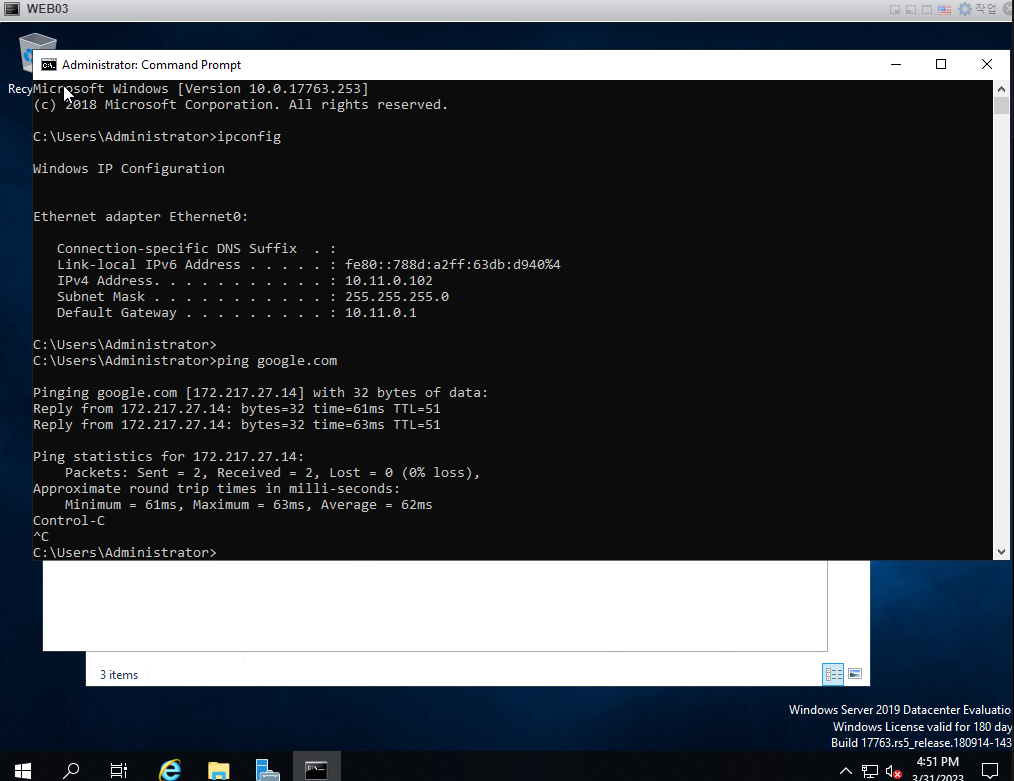Viewport: 1014px width, 781px height.
Task: Select Command Prompt taskbar button
Action: [x=316, y=769]
